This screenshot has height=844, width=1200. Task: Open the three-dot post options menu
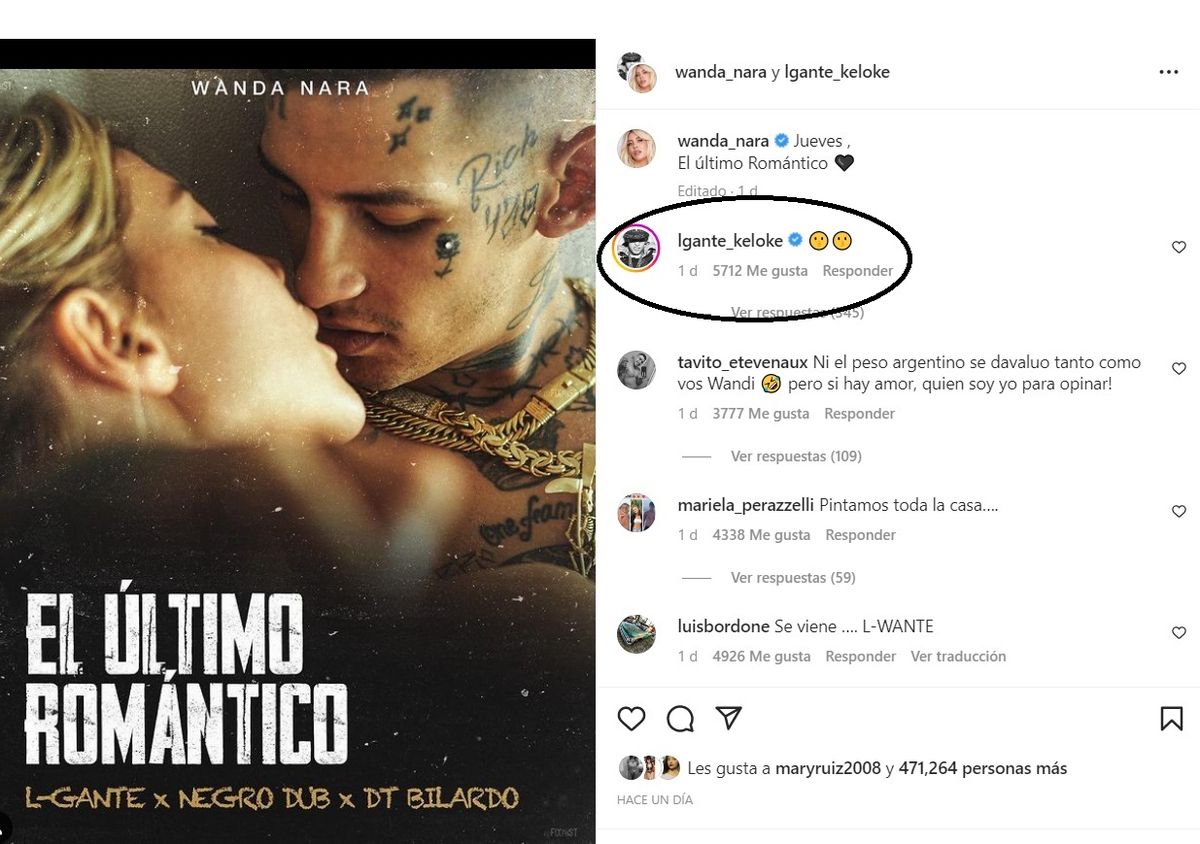click(1168, 72)
